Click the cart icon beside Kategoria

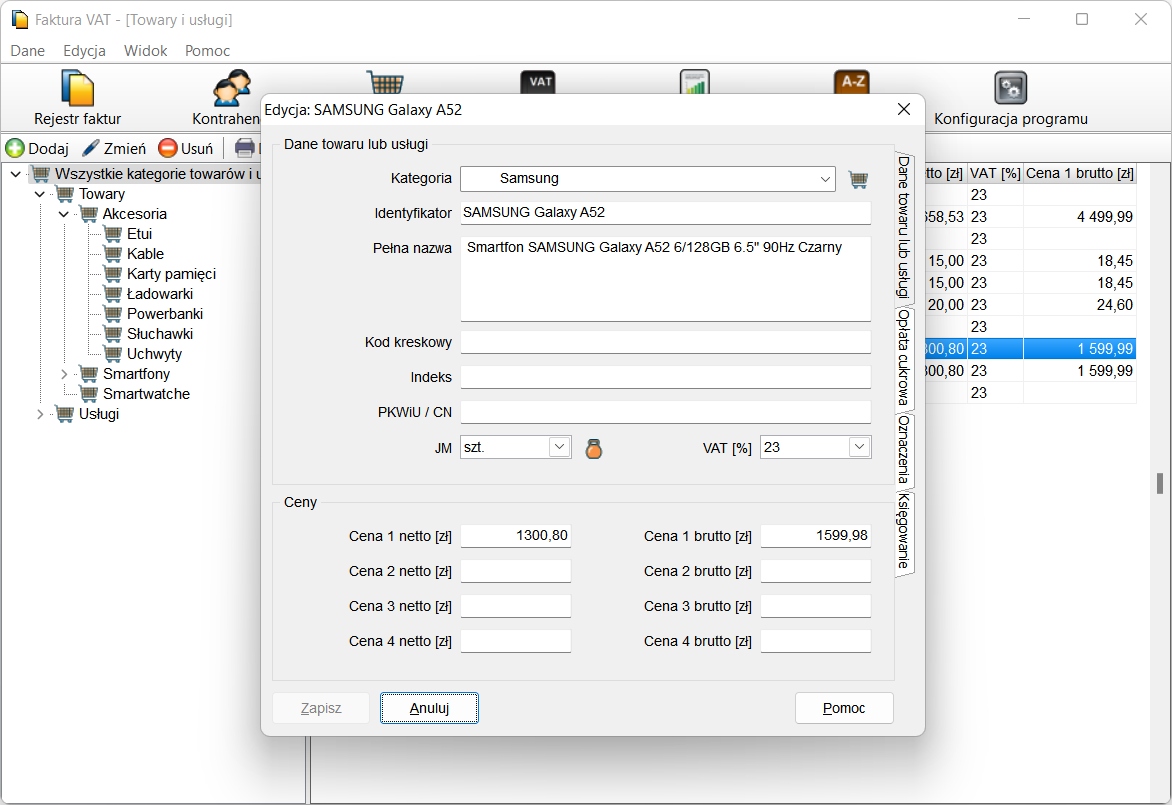(858, 179)
